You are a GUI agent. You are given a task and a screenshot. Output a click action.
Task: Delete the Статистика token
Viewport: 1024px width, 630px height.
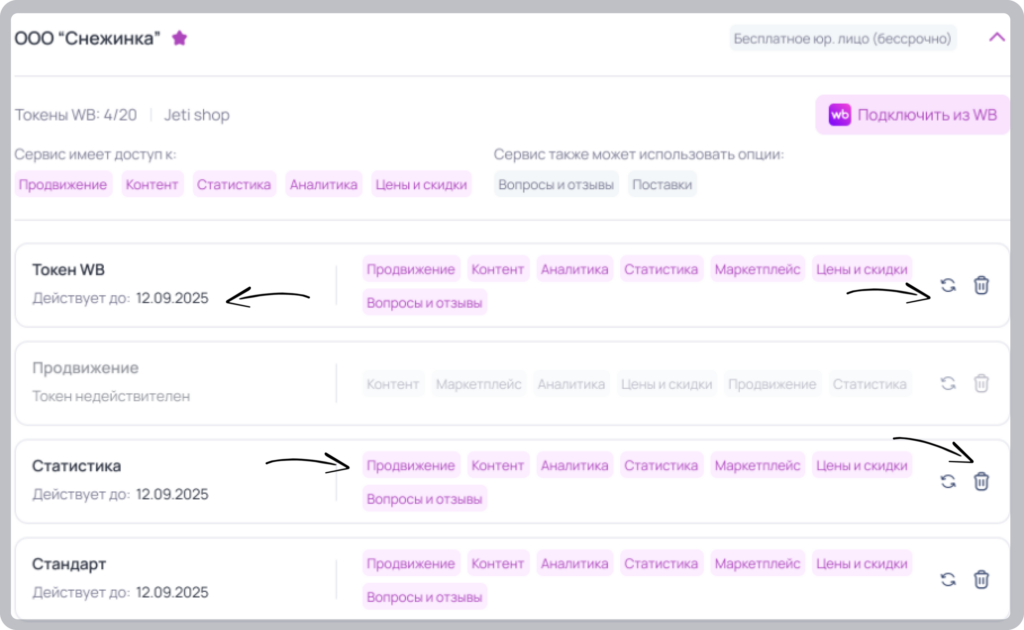tap(981, 481)
